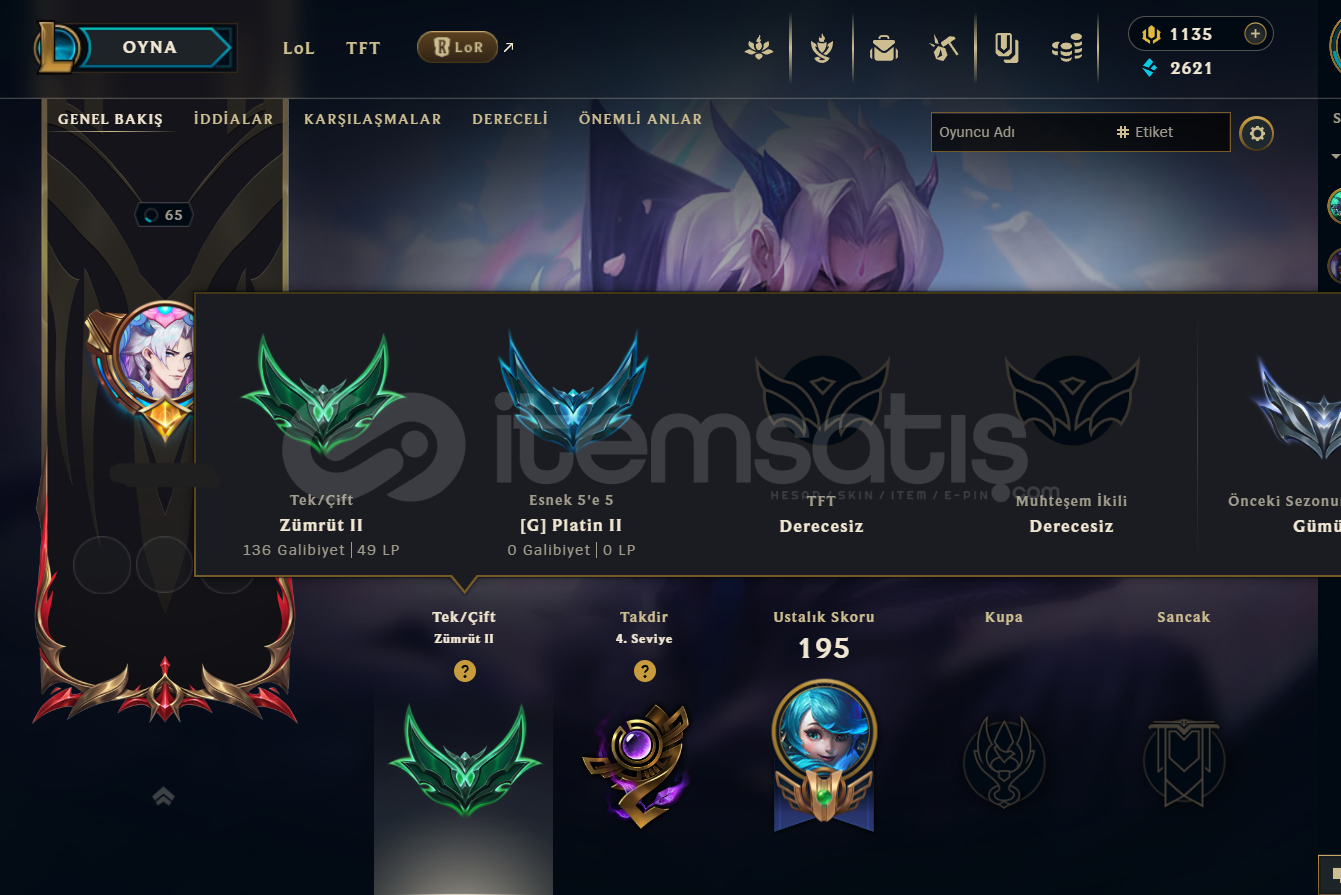1341x895 pixels.
Task: Switch to the TFT game mode
Action: click(363, 48)
